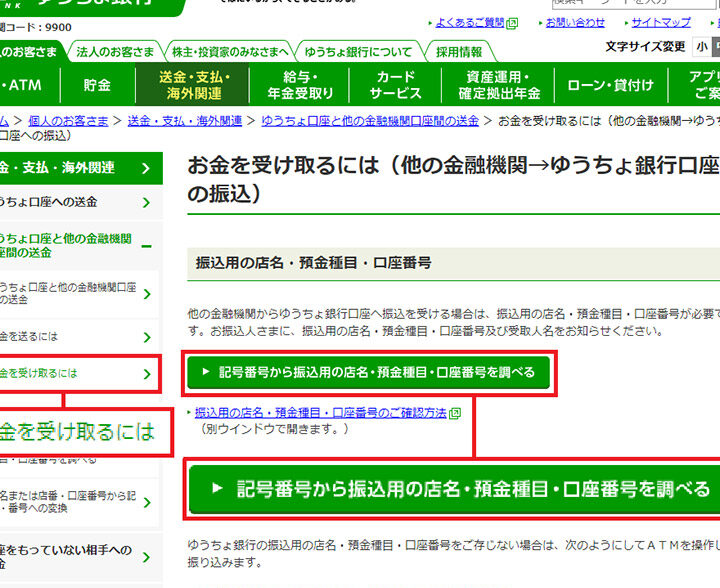Open the 資産運用・確定拠出年金 navigation menu
720x588 pixels.
pos(499,85)
